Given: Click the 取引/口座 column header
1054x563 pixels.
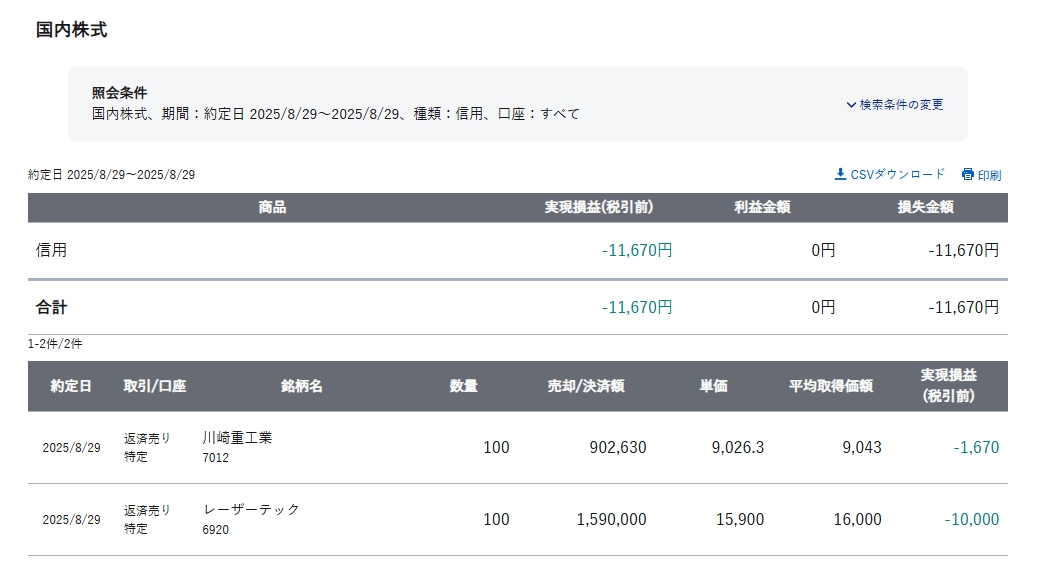Looking at the screenshot, I should click(x=155, y=386).
